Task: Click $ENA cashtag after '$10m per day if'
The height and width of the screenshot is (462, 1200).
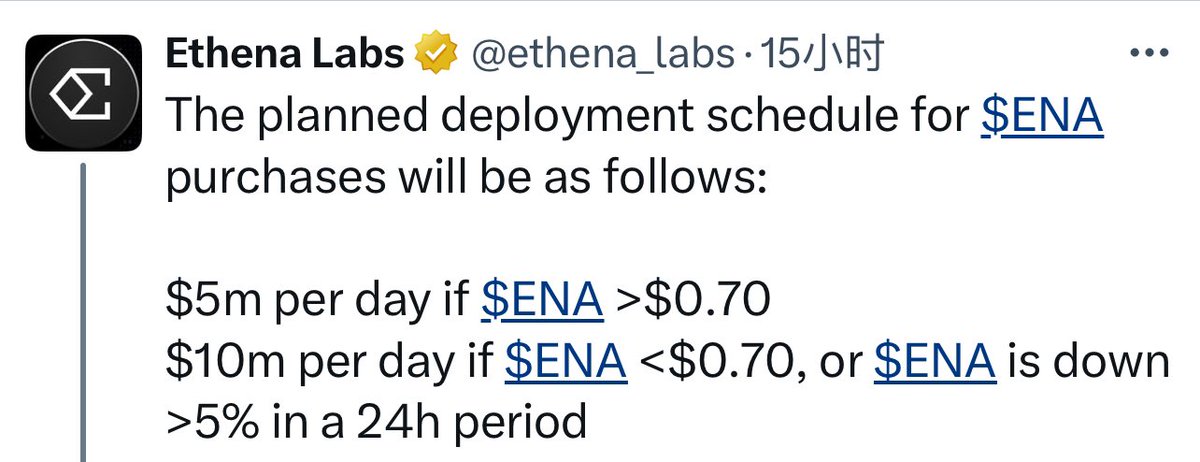Action: tap(566, 361)
